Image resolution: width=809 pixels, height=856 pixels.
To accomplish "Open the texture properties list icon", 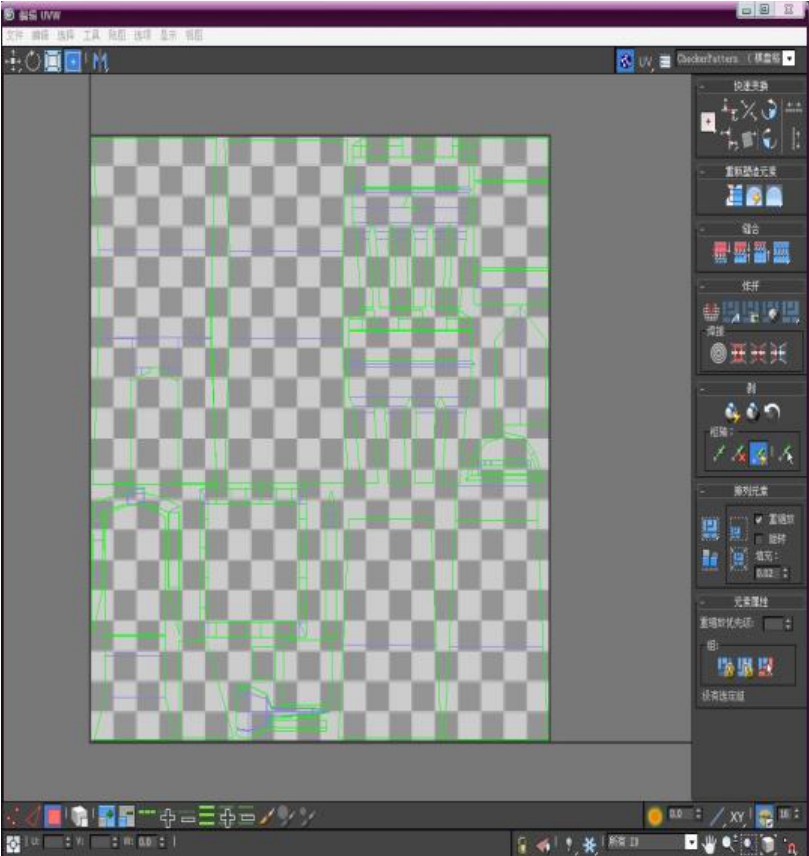I will [x=664, y=62].
